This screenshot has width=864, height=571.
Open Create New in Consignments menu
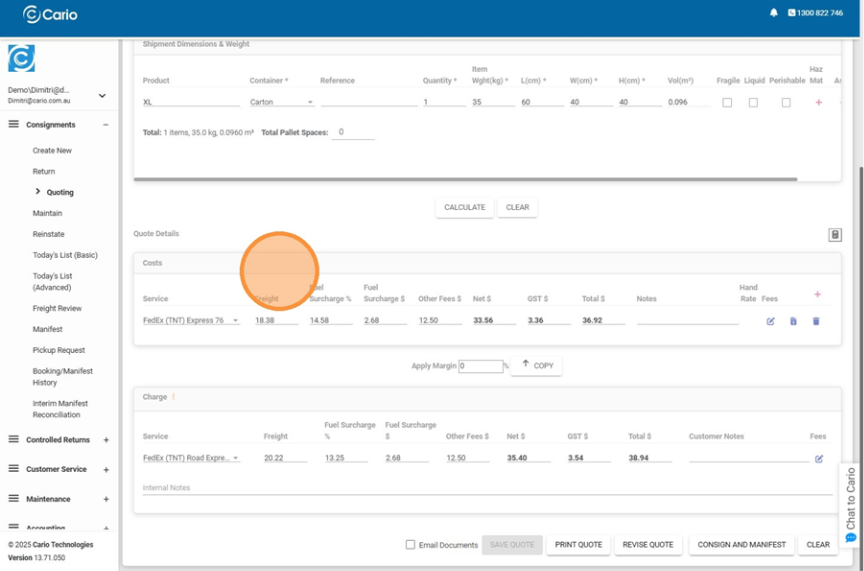click(x=52, y=150)
